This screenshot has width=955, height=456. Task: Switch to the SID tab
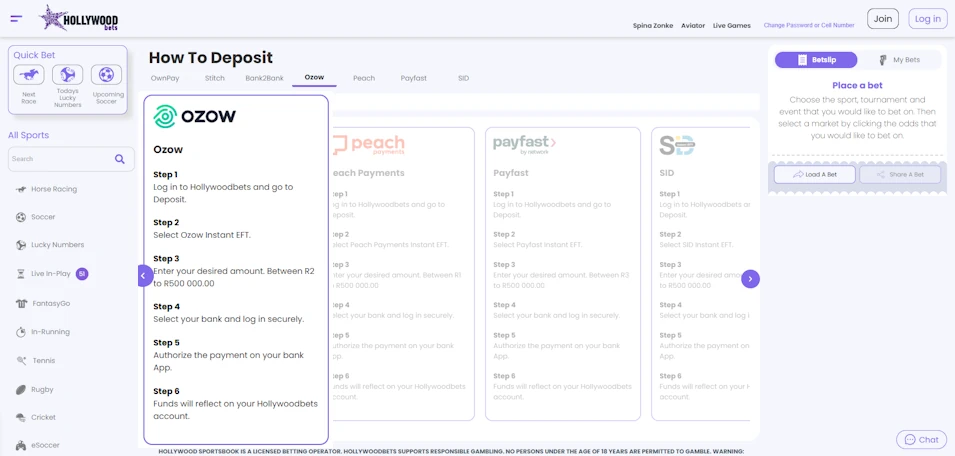[x=463, y=78]
